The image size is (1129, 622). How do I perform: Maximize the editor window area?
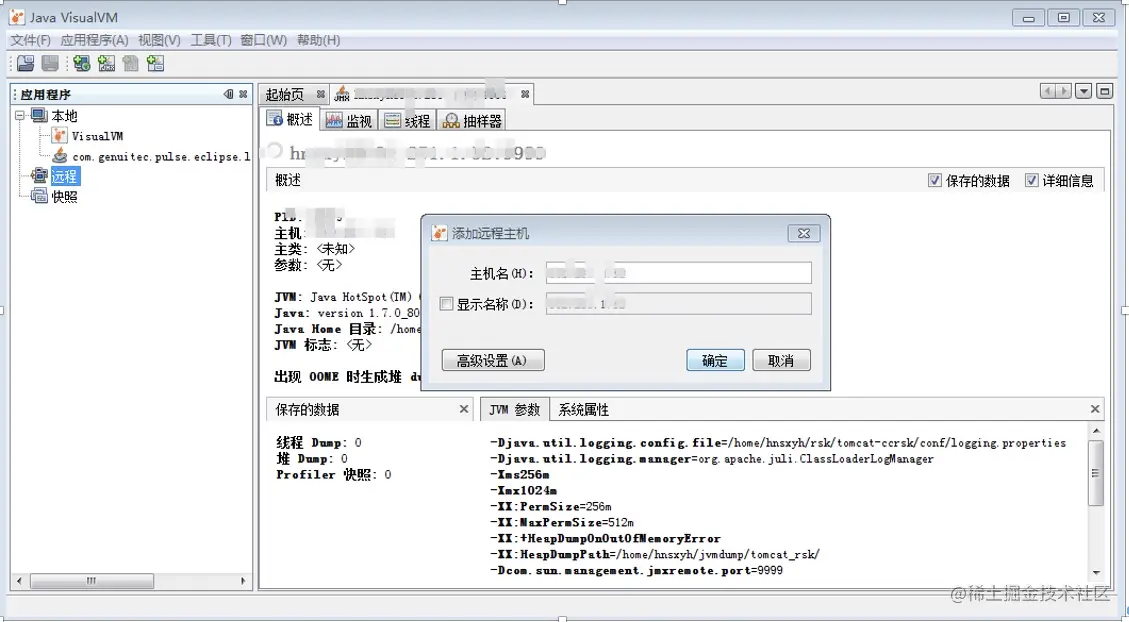click(x=1105, y=91)
